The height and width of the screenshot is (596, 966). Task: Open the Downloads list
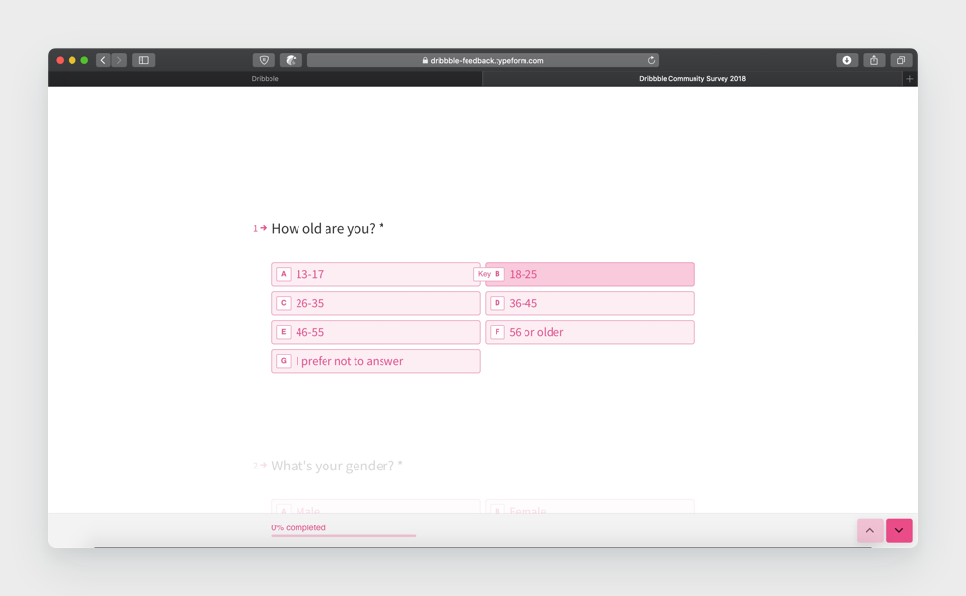pyautogui.click(x=846, y=59)
